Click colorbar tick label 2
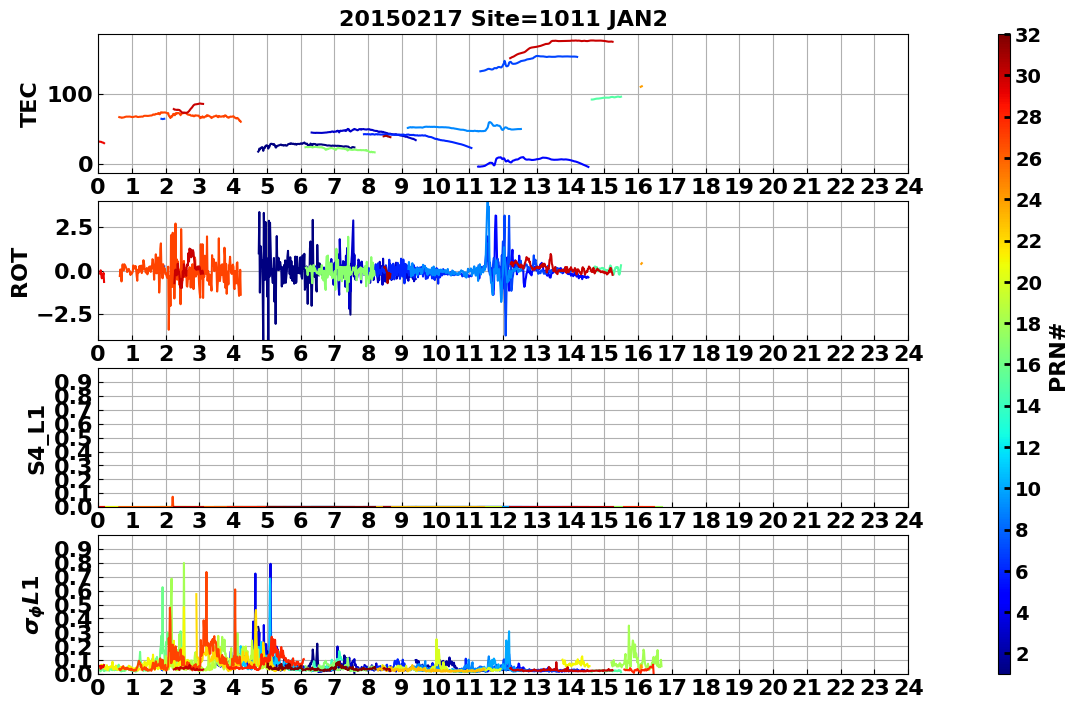This screenshot has width=1077, height=709. 1022,653
